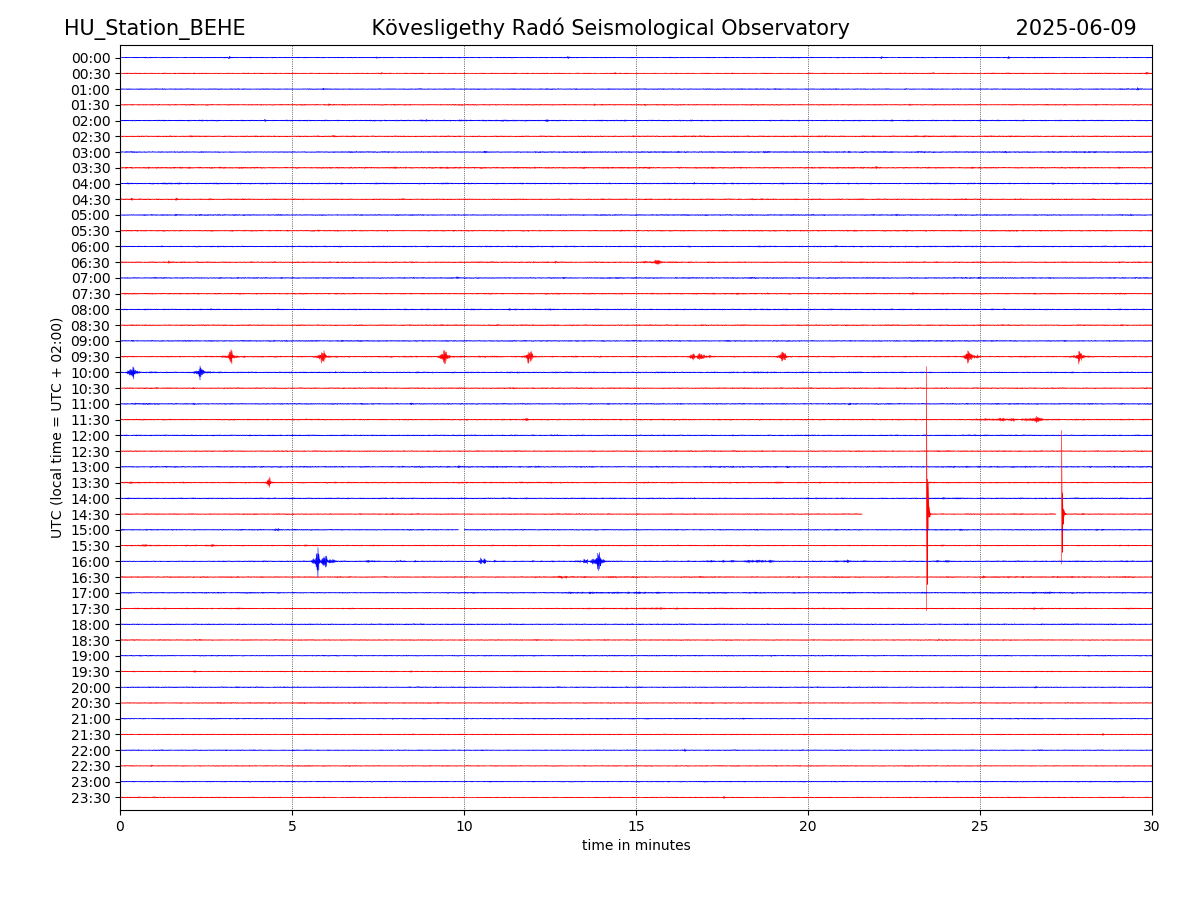Viewport: 1200px width, 900px height.
Task: Click x-axis tick label 10
Action: click(464, 827)
